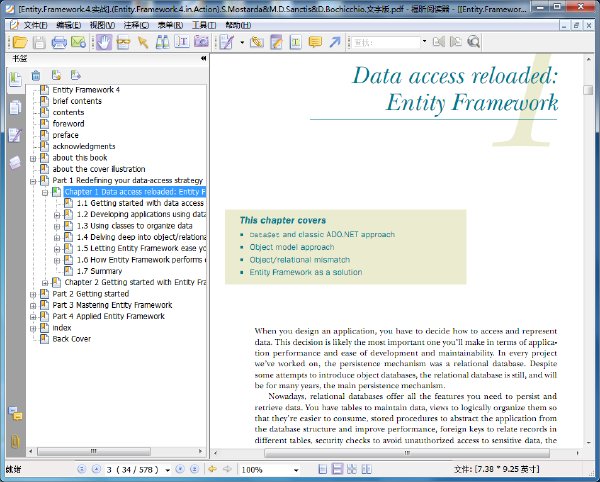This screenshot has height=482, width=600.
Task: Go to the next page
Action: point(179,469)
